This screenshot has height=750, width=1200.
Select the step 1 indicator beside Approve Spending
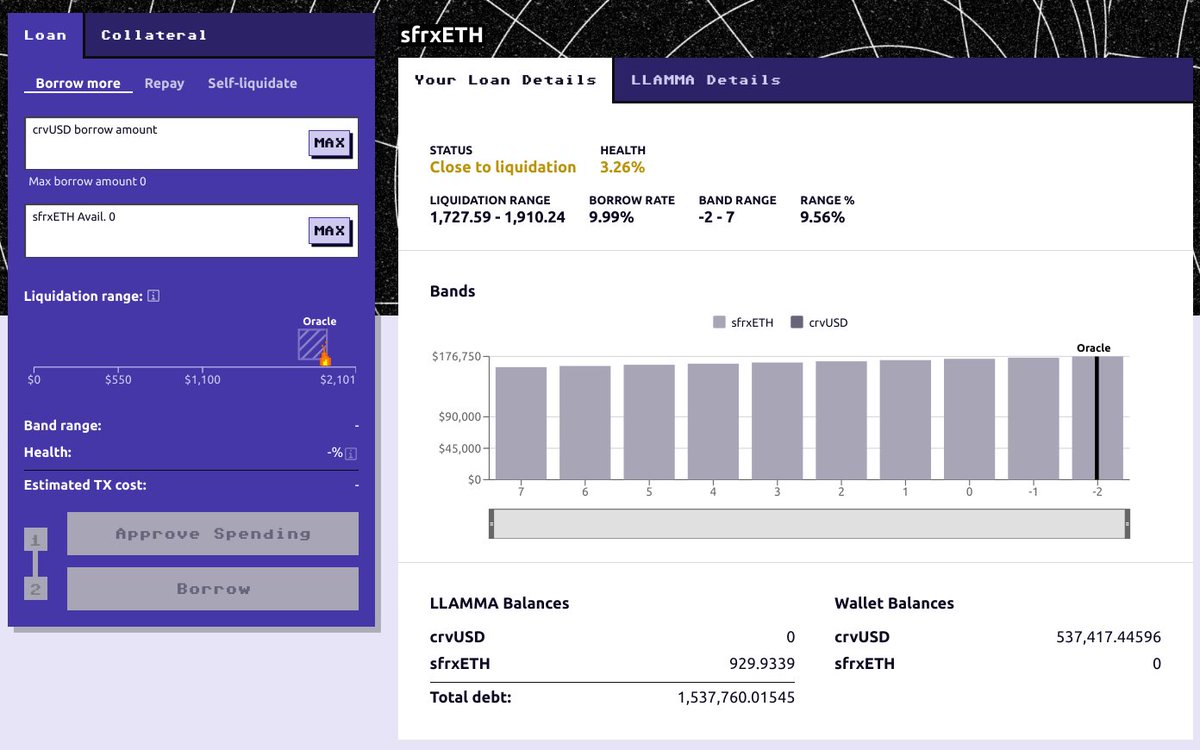pyautogui.click(x=36, y=538)
